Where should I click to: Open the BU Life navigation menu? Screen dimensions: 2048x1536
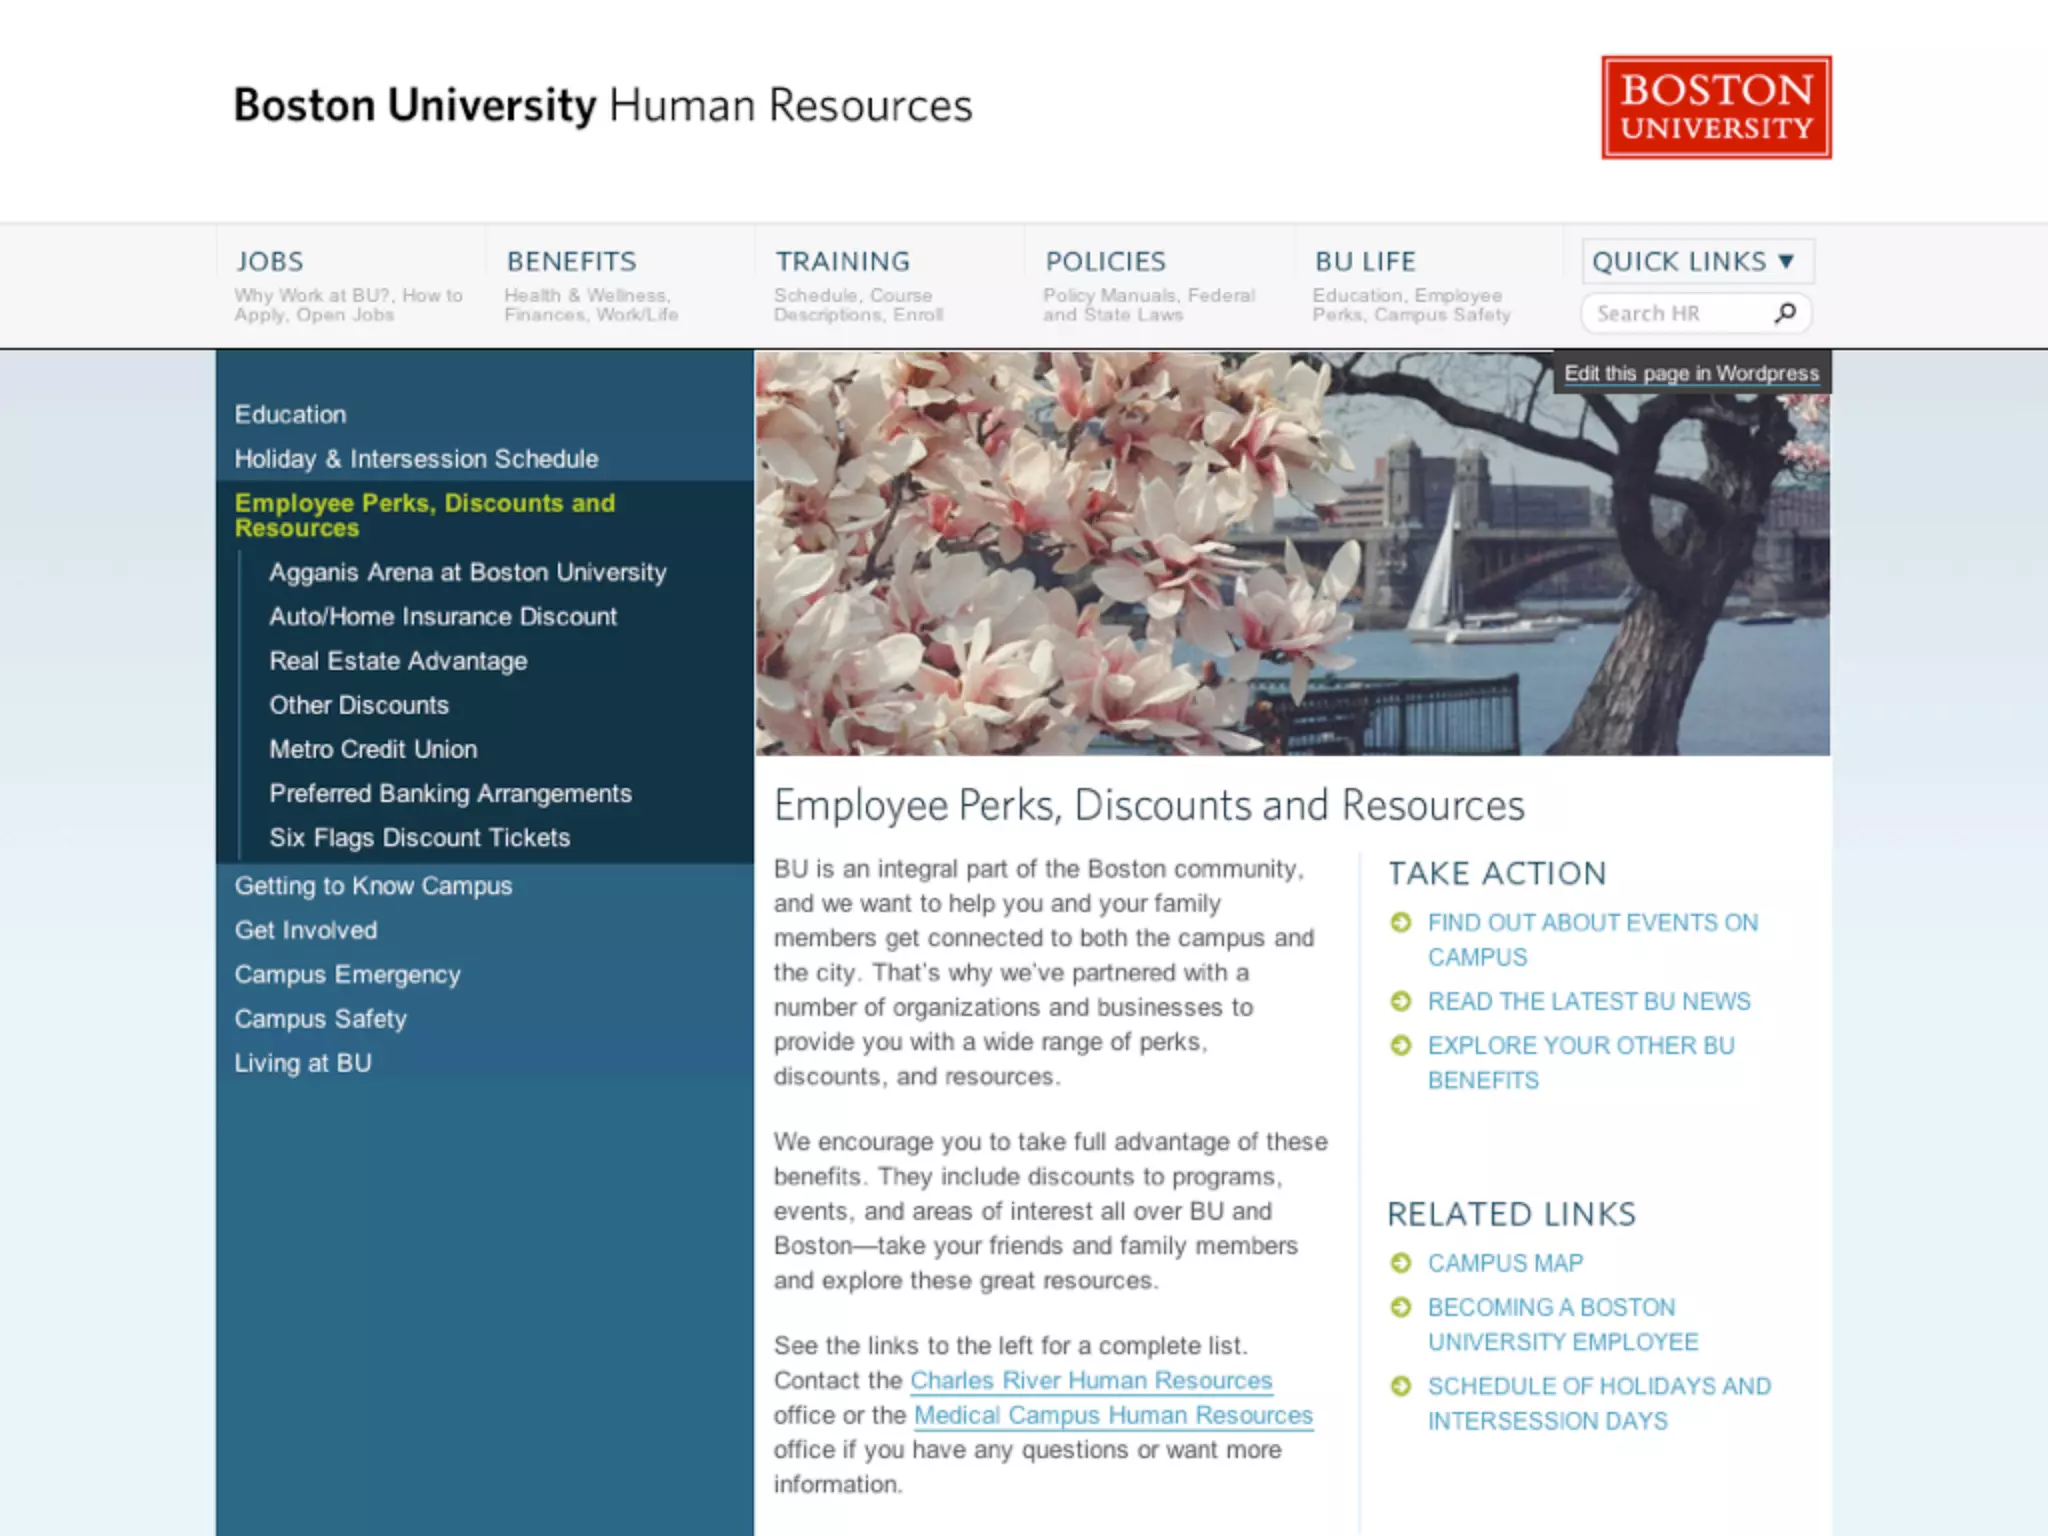click(1365, 261)
